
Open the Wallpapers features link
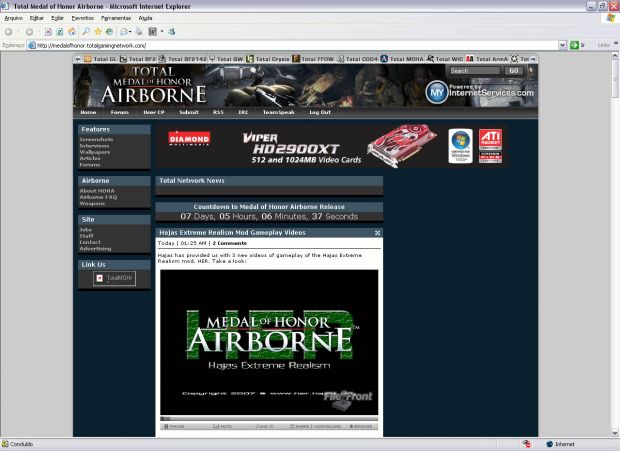point(95,152)
